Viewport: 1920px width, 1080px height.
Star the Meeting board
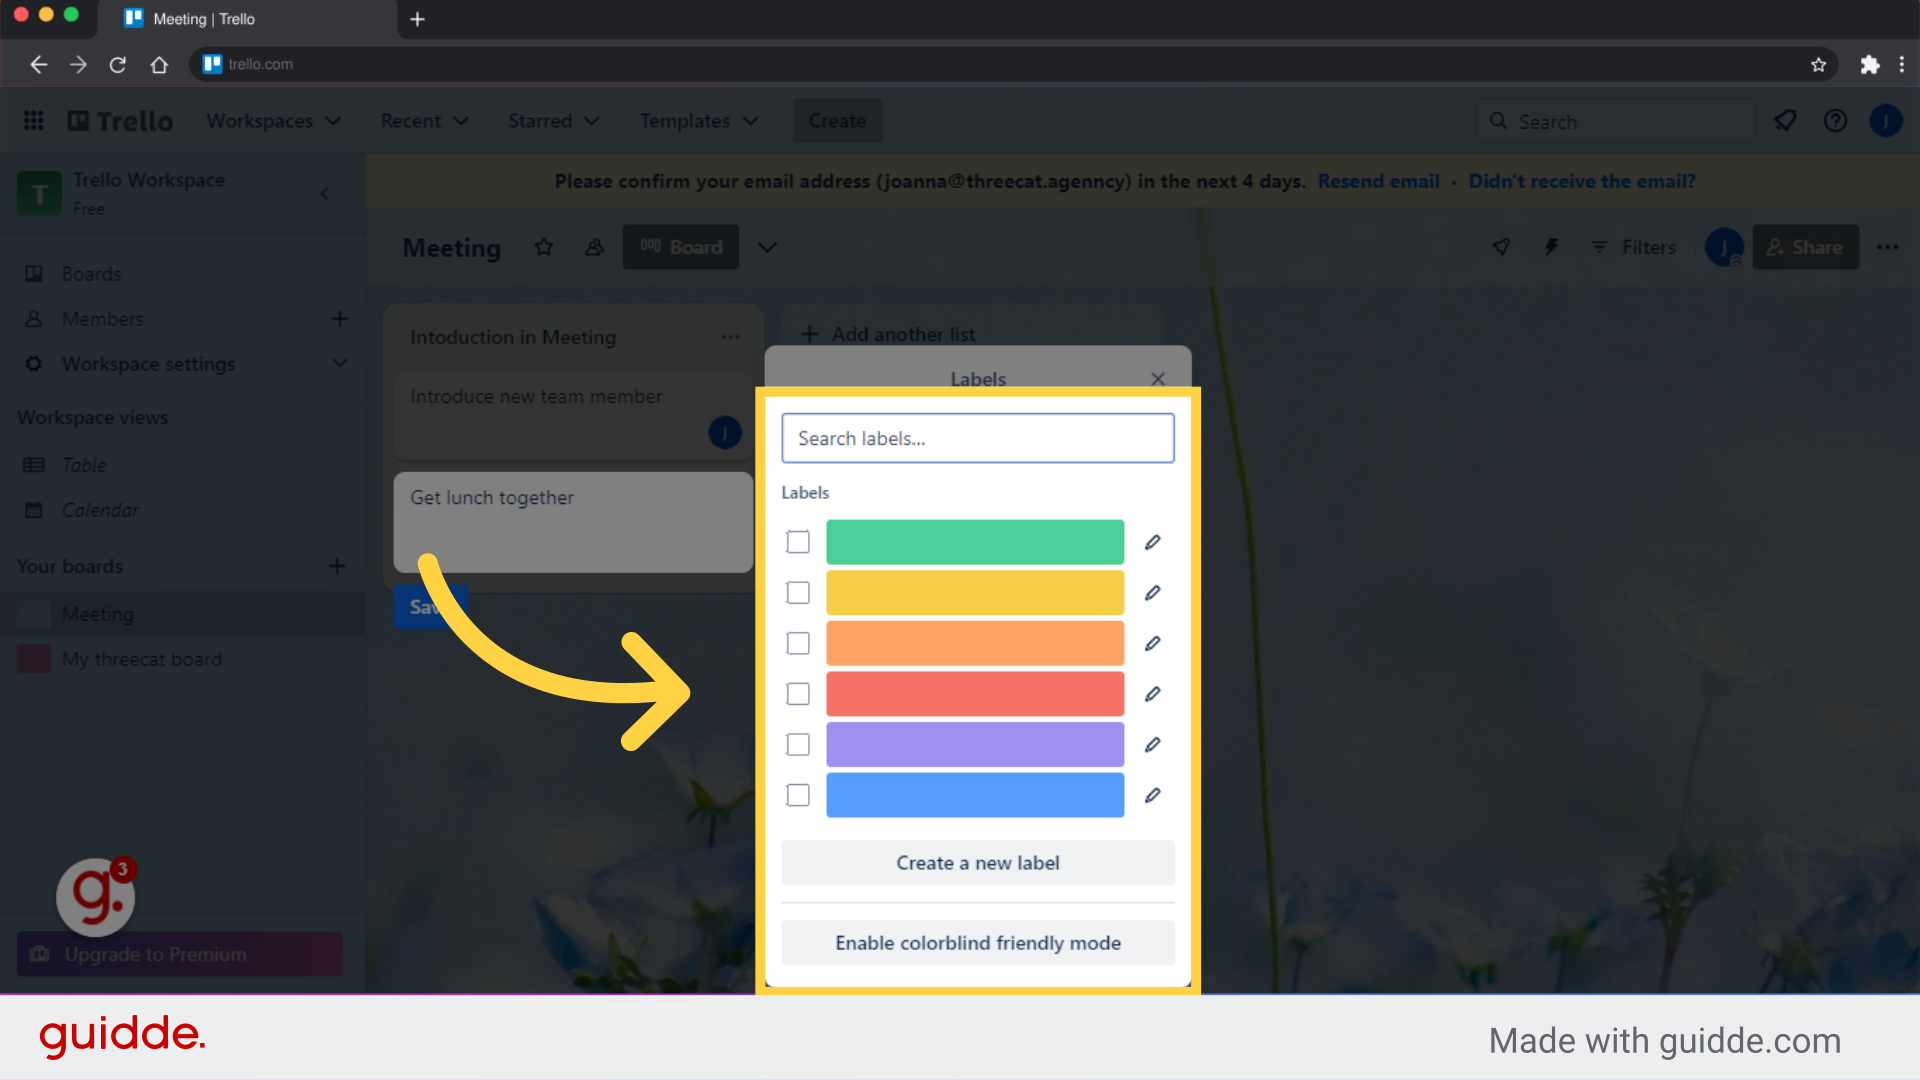click(544, 247)
